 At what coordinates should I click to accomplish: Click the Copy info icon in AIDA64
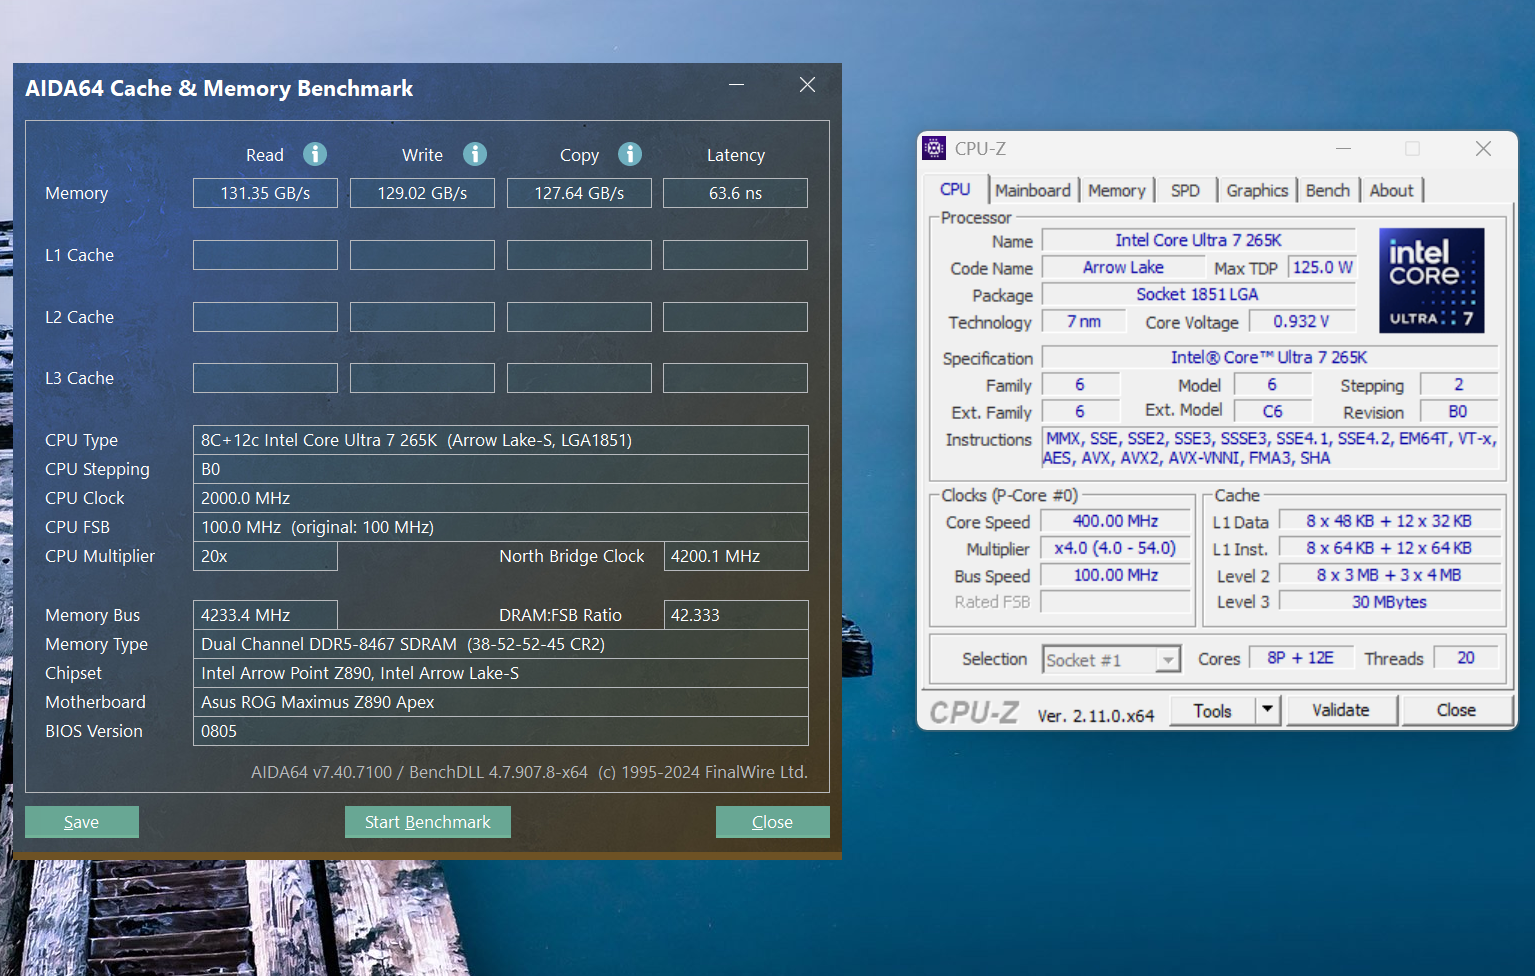coord(630,154)
